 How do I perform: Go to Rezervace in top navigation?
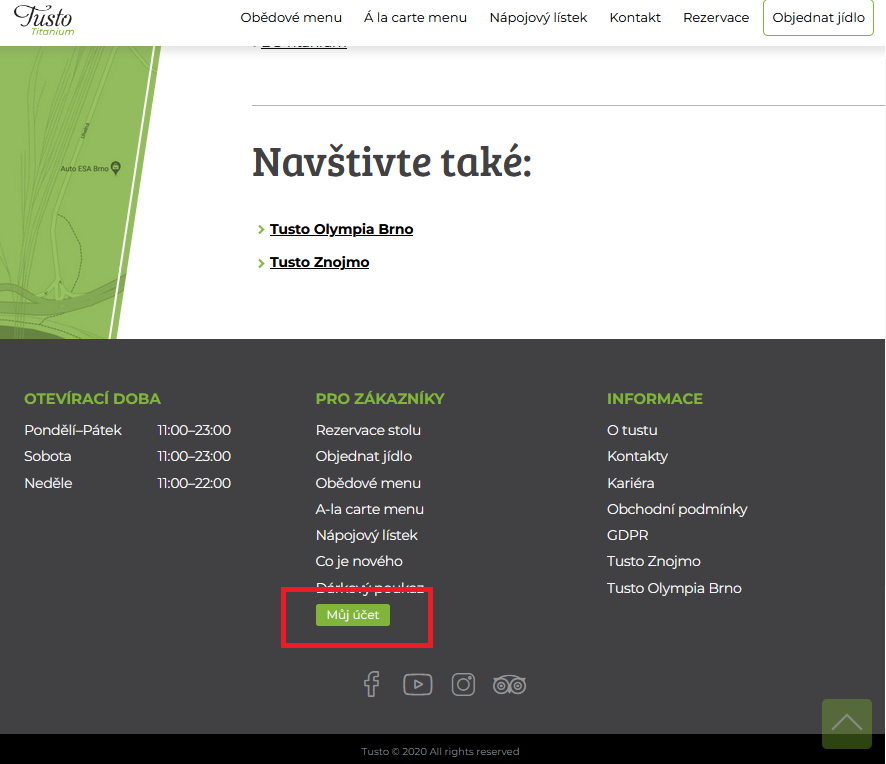(x=716, y=18)
